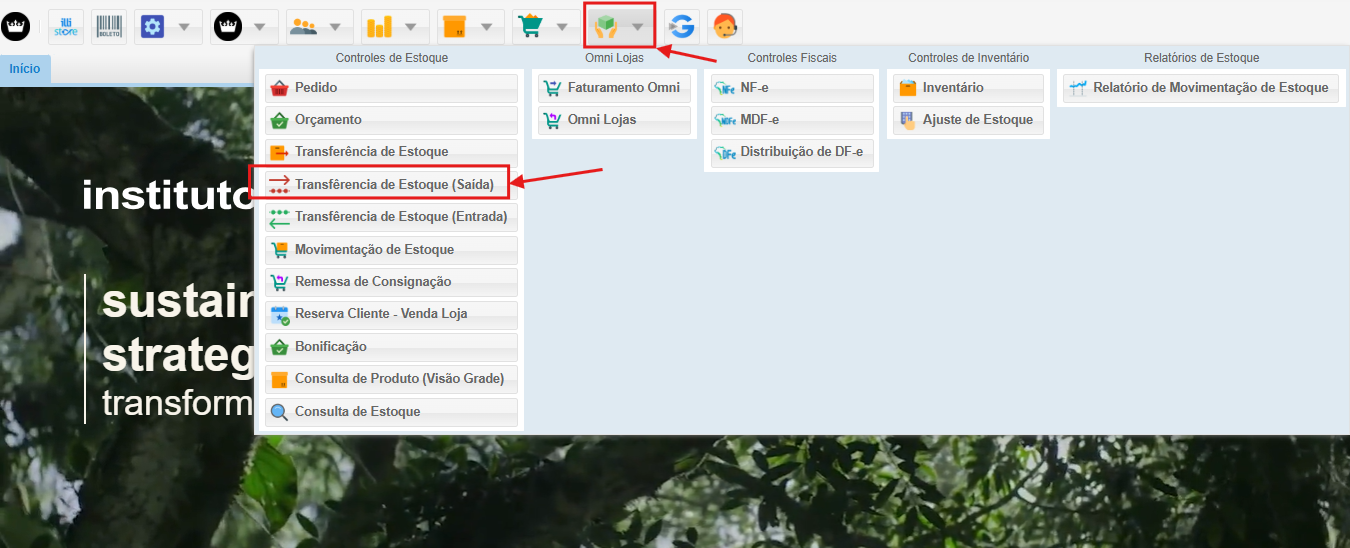1350x548 pixels.
Task: Open the hands-holding-box stock menu icon
Action: click(x=606, y=26)
